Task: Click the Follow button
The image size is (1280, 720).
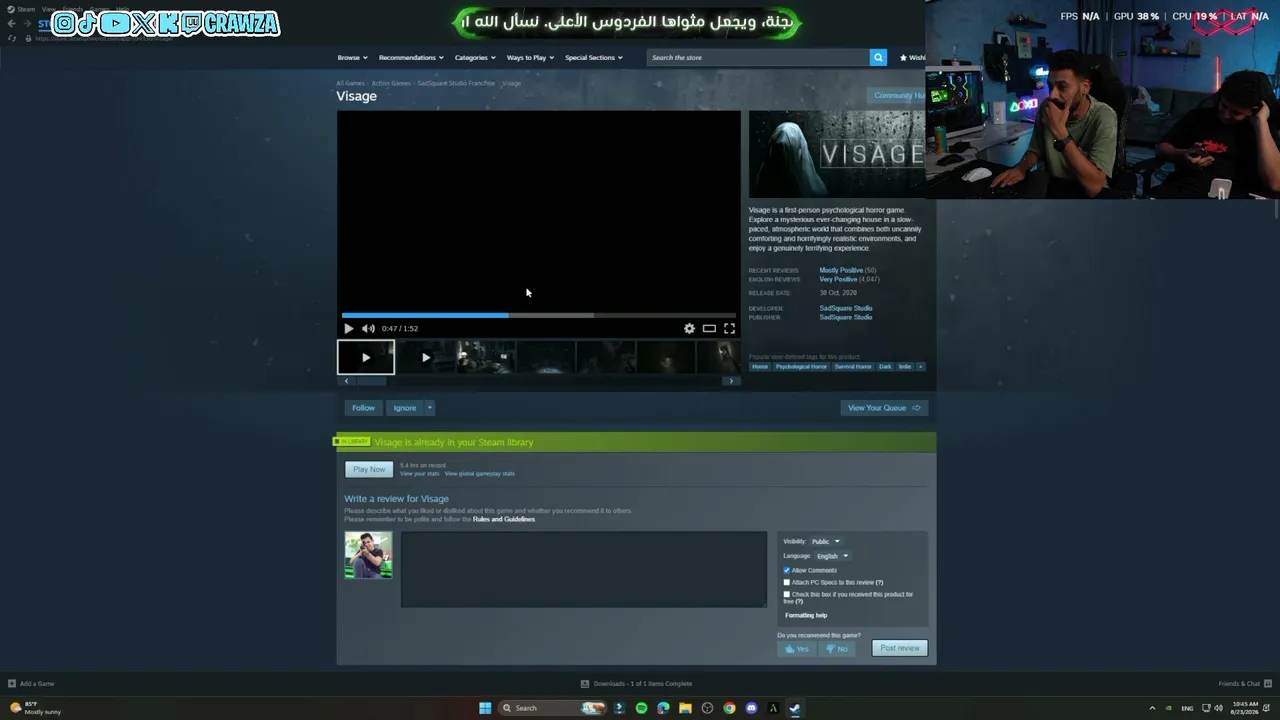Action: point(363,408)
